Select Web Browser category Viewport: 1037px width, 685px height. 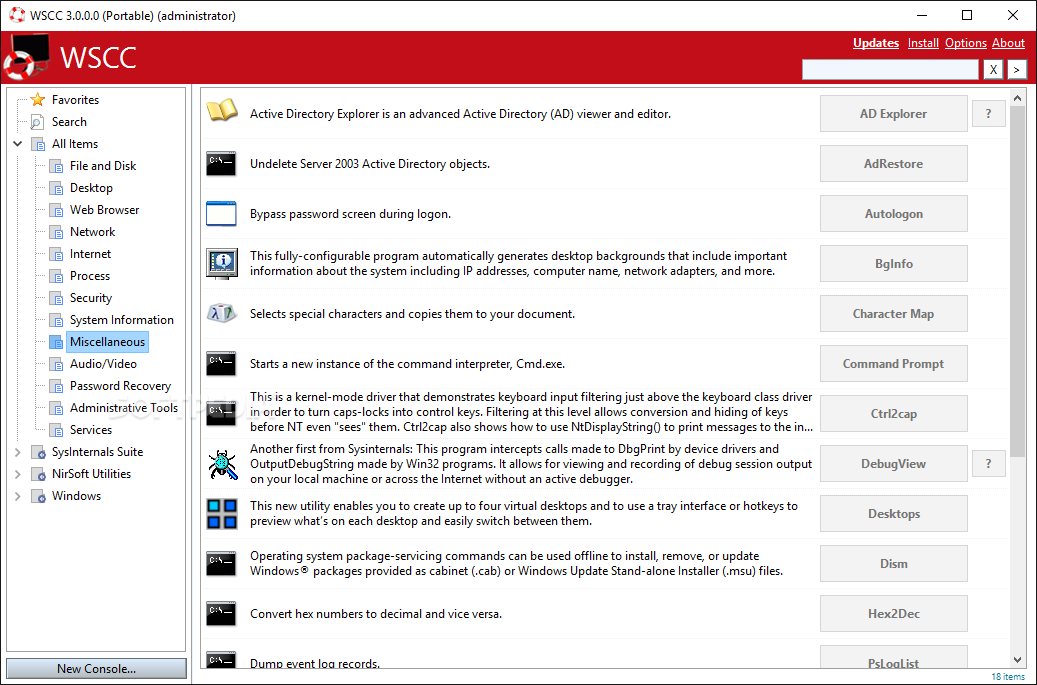click(x=104, y=210)
